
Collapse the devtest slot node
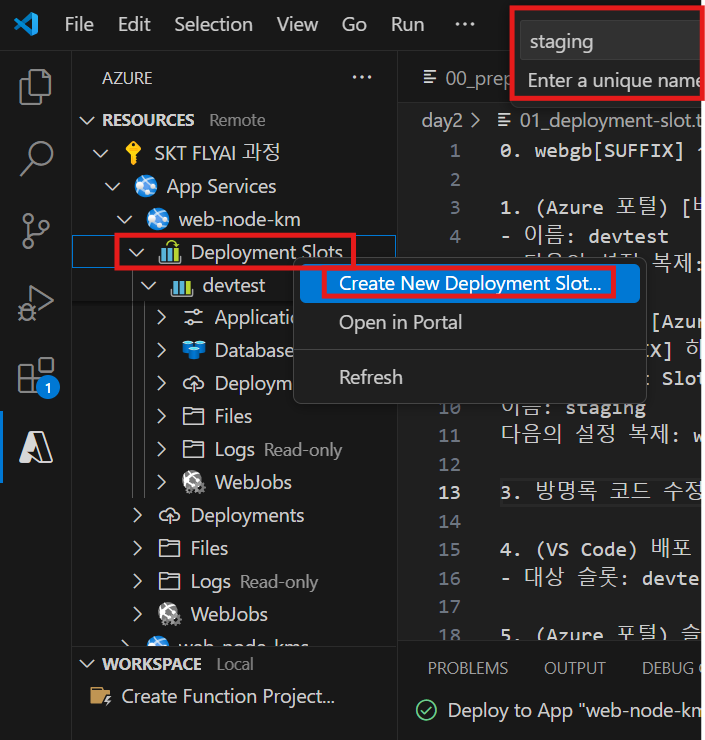point(149,286)
